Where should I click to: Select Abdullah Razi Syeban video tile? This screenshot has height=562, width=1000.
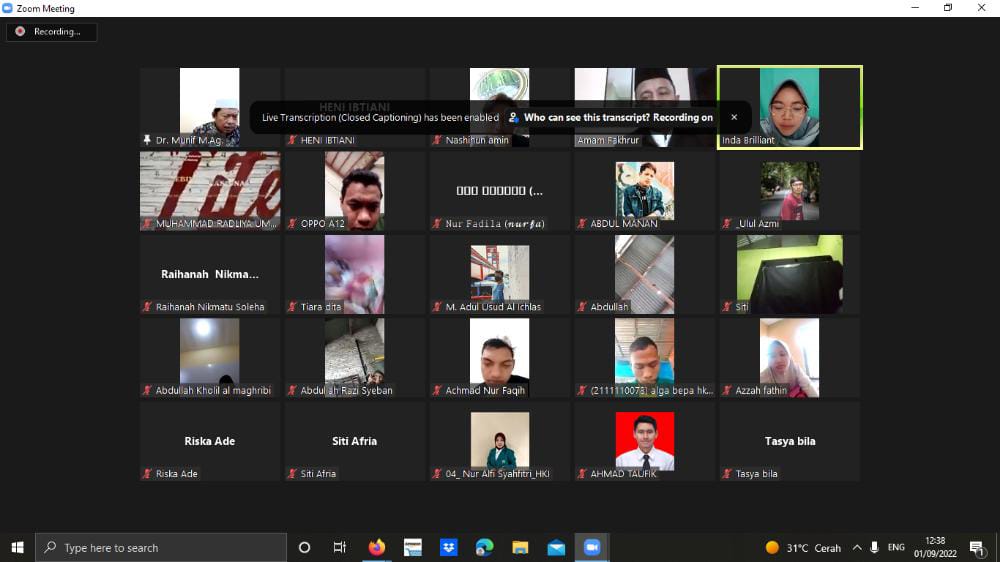coord(355,358)
